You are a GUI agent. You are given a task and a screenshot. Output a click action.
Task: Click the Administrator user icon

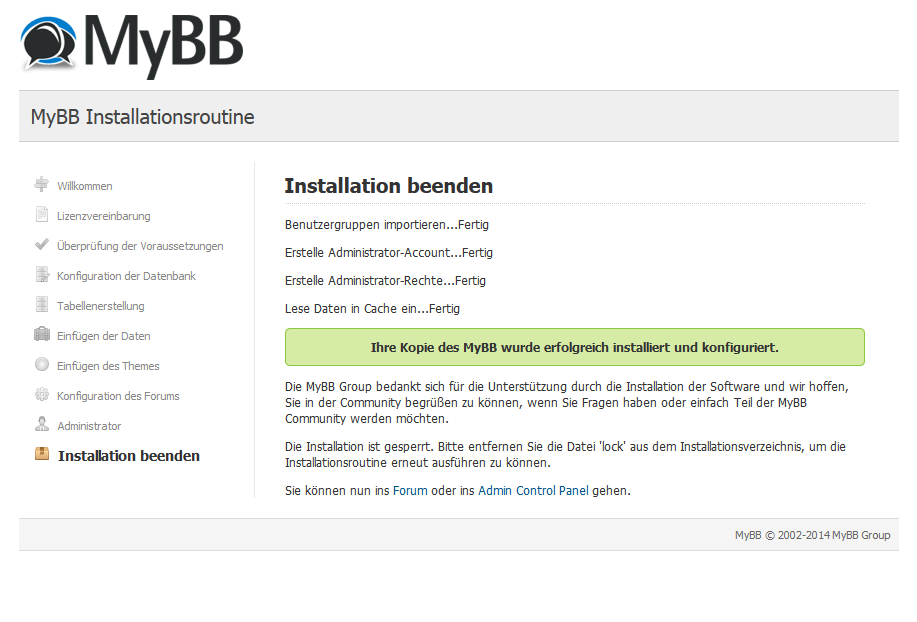point(42,424)
